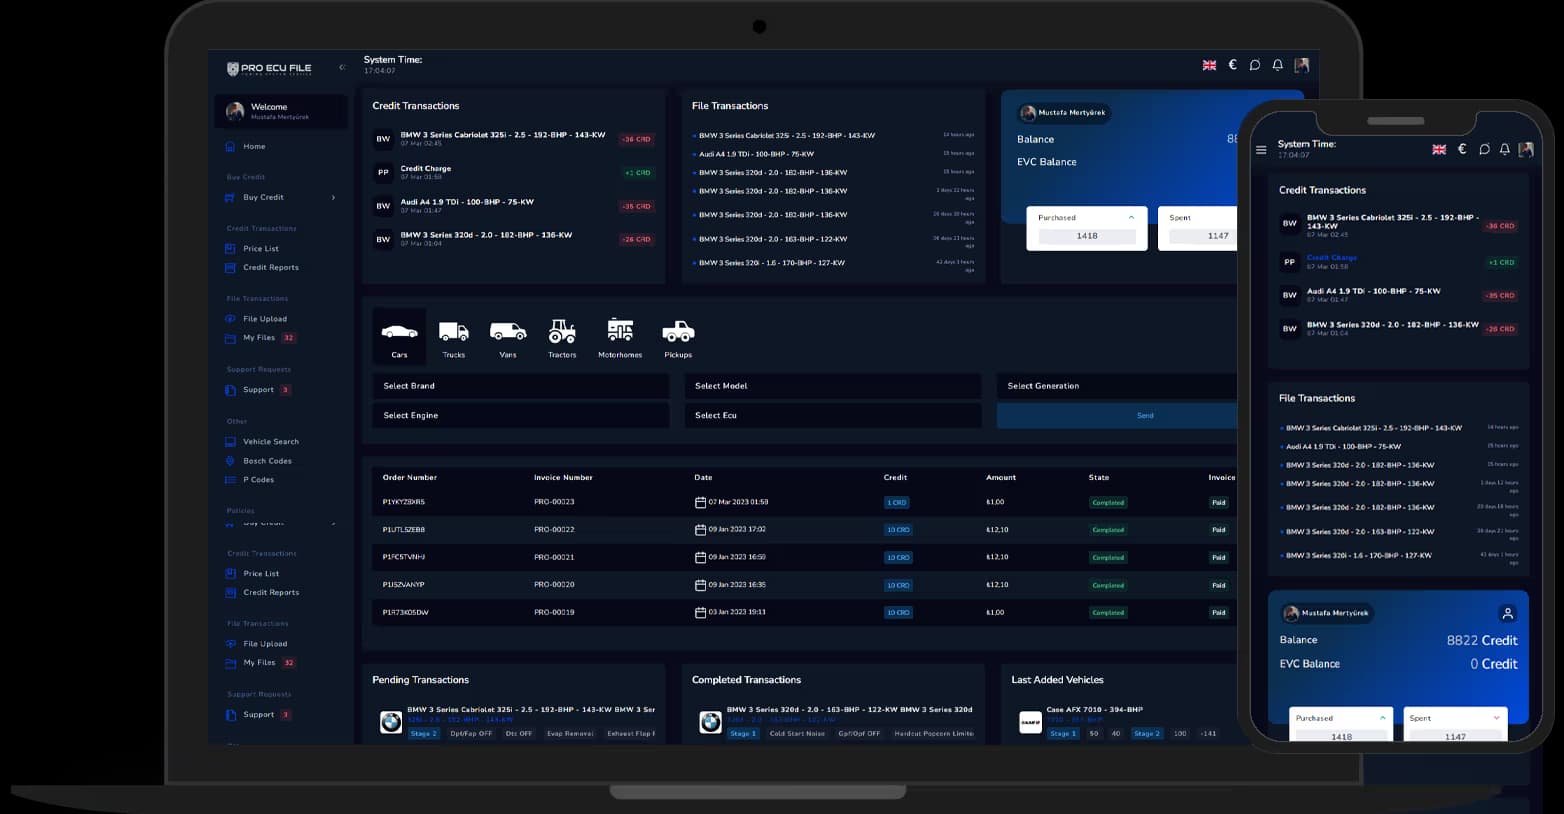Image resolution: width=1564 pixels, height=814 pixels.
Task: Toggle Evap Removal on the BMW pending transaction
Action: pos(569,733)
